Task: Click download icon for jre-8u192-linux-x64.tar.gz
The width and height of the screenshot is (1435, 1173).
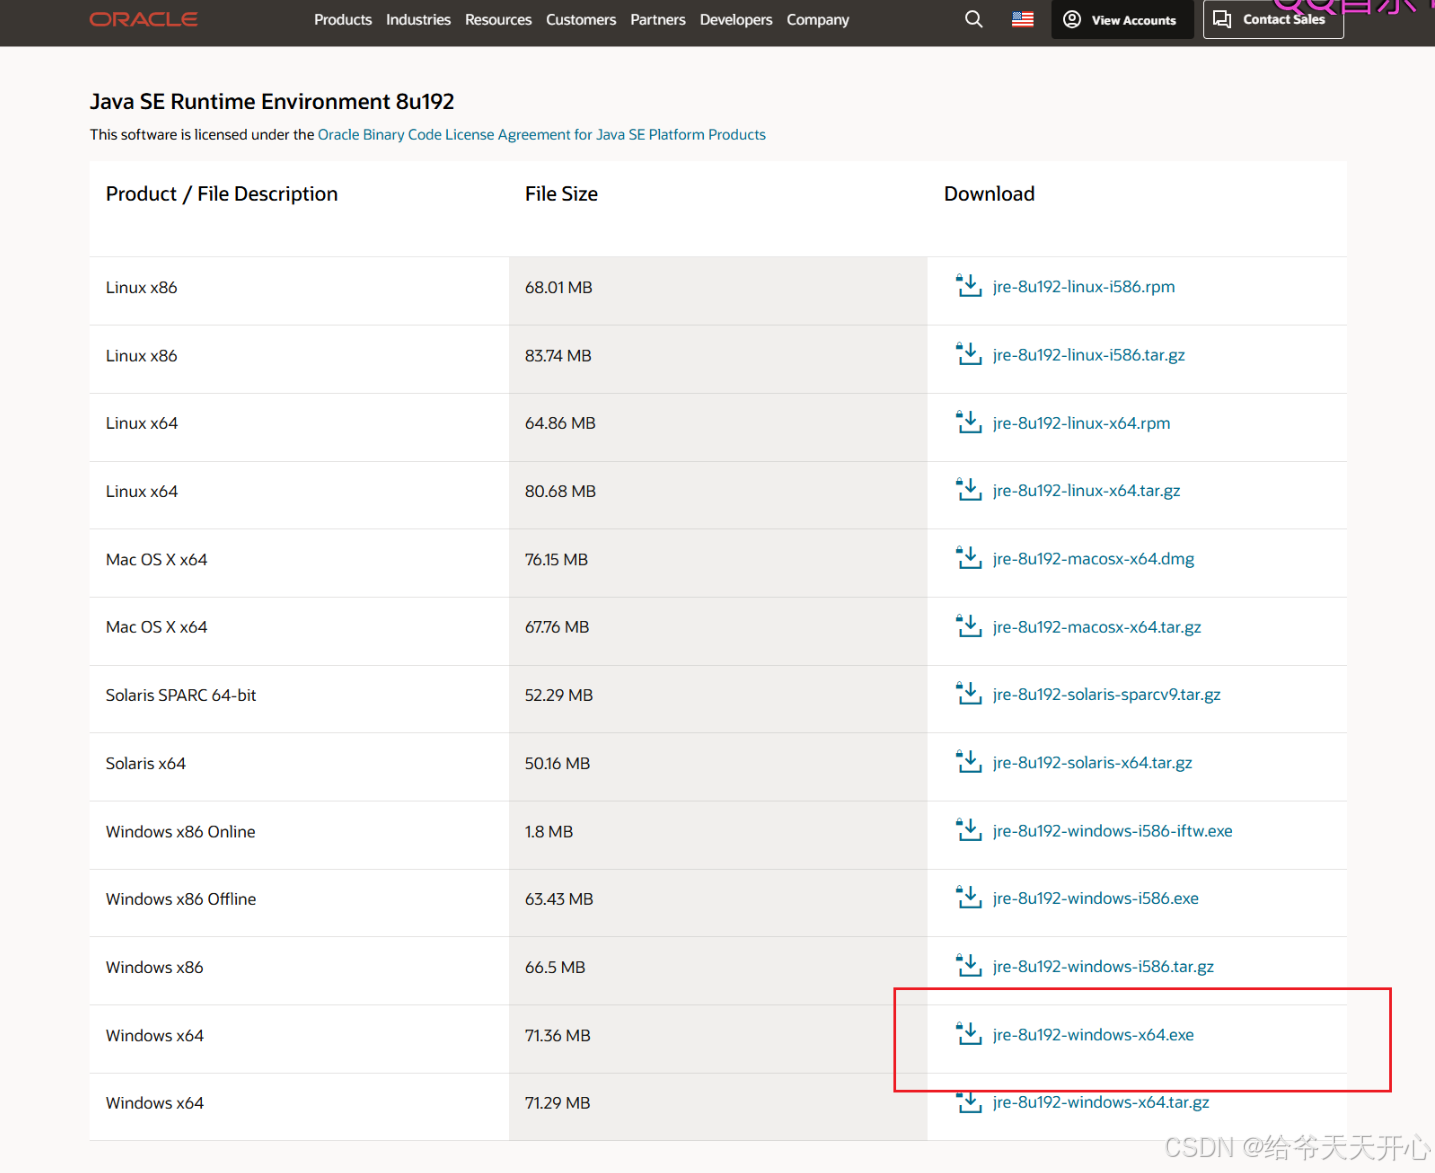Action: pos(968,490)
